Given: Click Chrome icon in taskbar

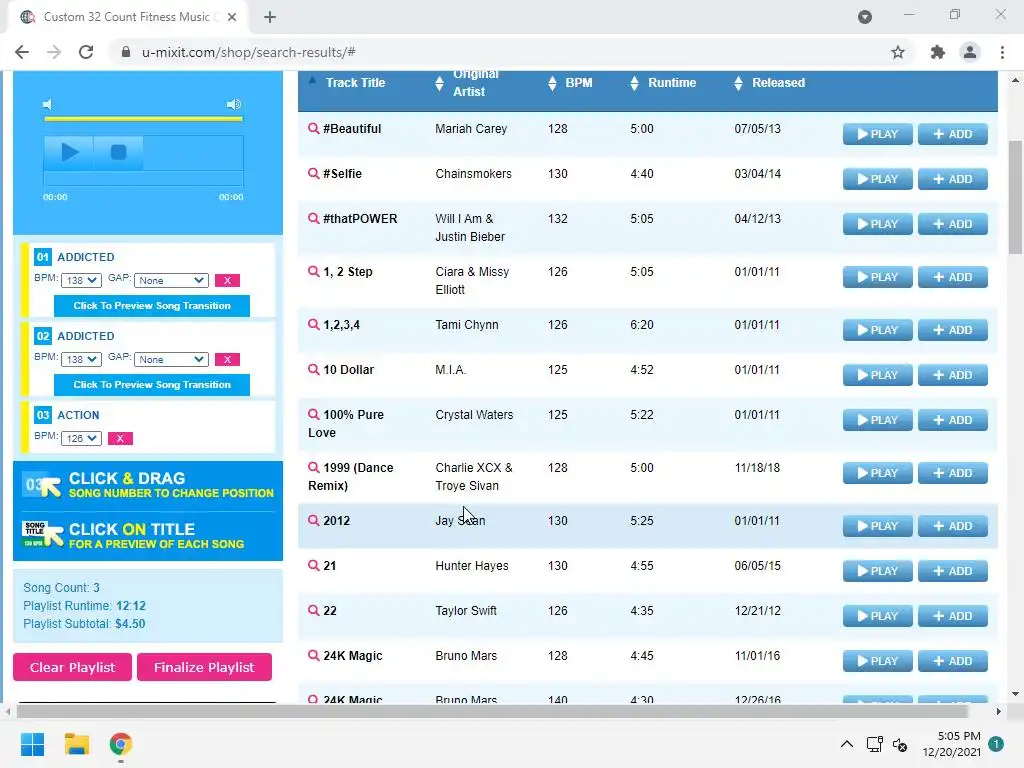Looking at the screenshot, I should [x=121, y=744].
